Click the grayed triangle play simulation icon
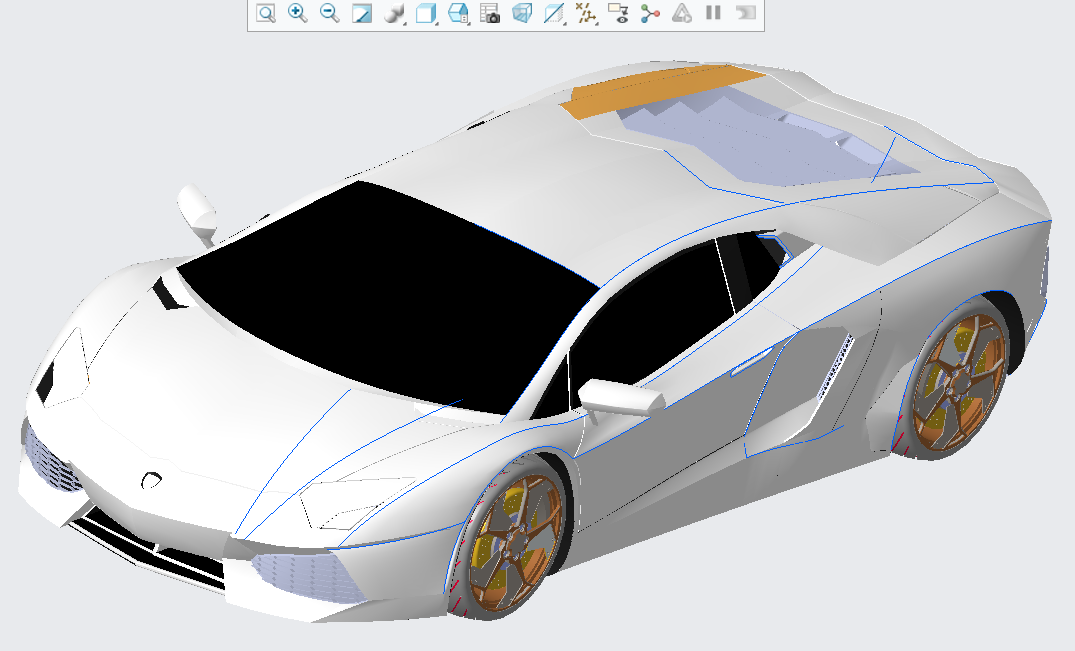Viewport: 1075px width, 651px height. click(681, 13)
